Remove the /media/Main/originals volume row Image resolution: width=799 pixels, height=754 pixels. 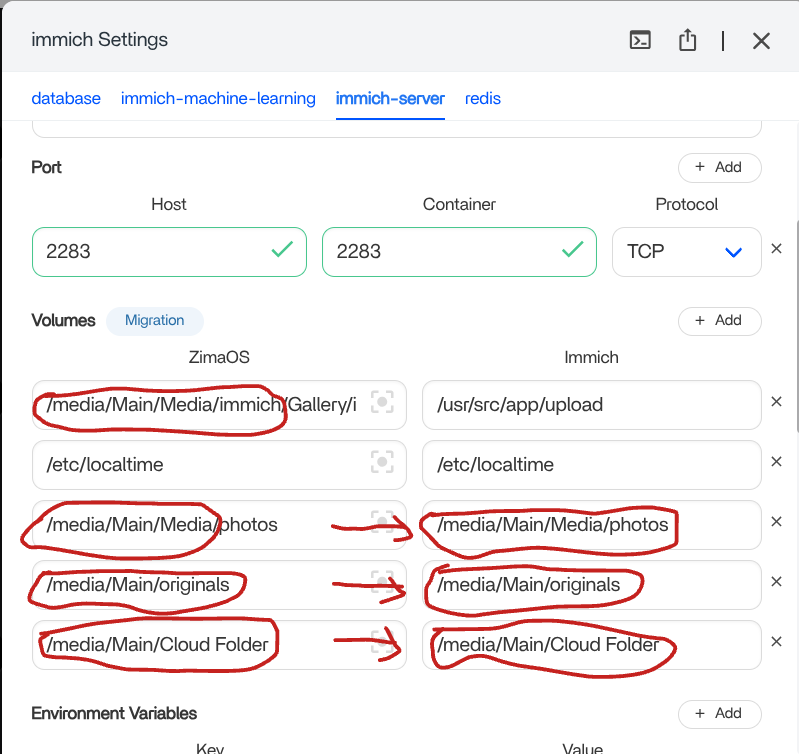(776, 581)
